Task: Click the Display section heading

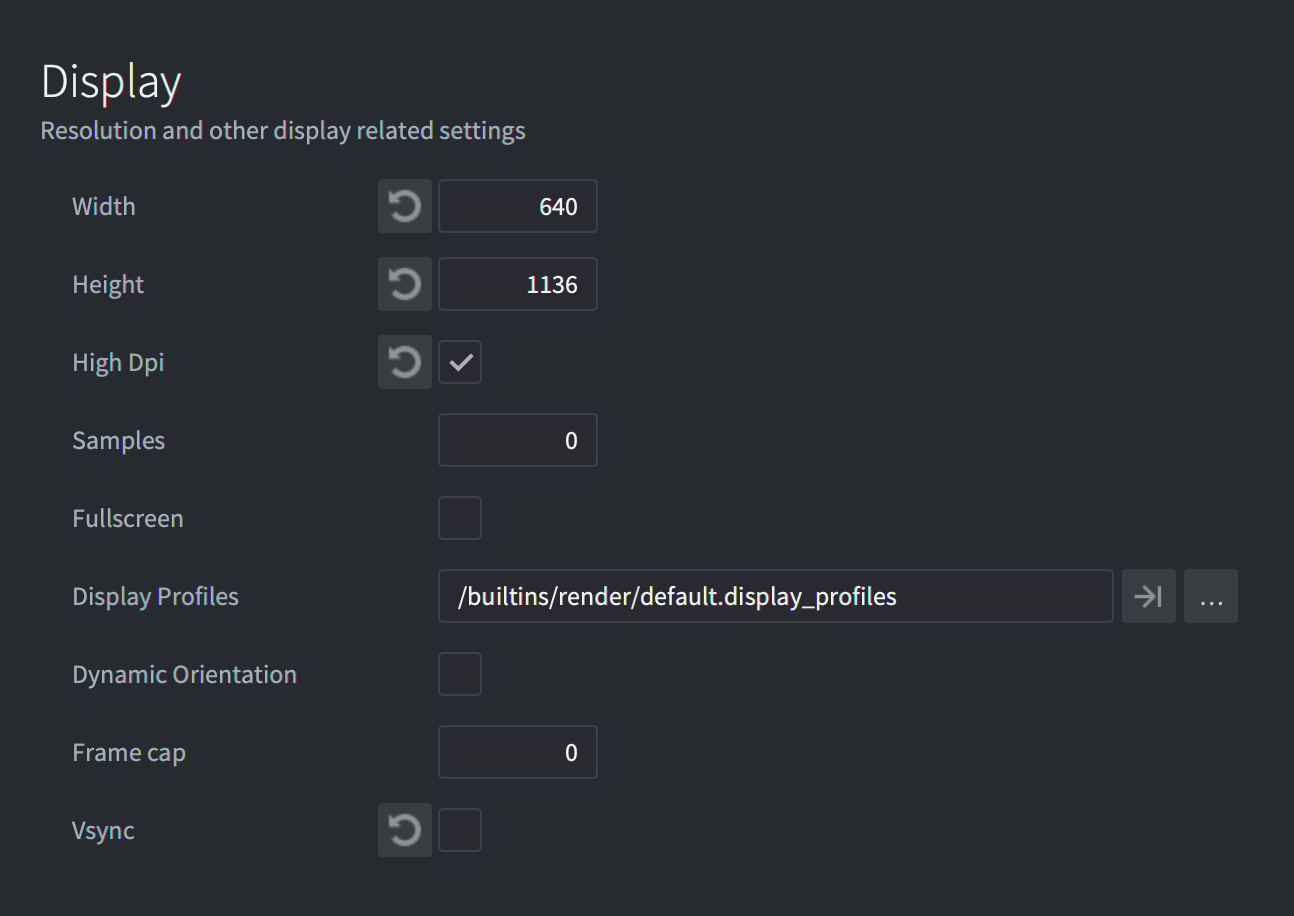Action: 111,82
